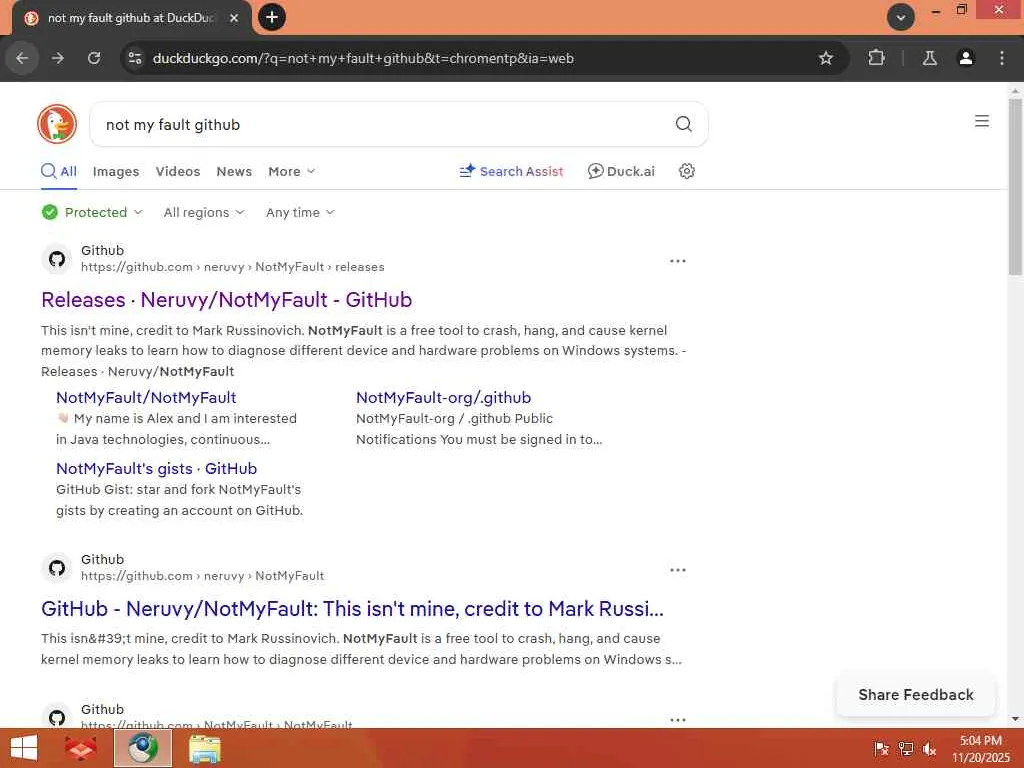The width and height of the screenshot is (1024, 768).
Task: Open a new browser tab
Action: click(272, 17)
